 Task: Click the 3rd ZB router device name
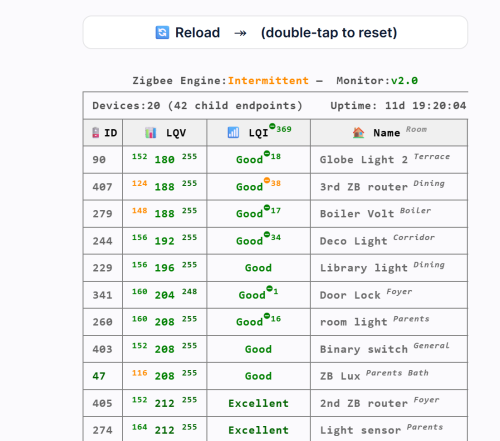(x=364, y=187)
